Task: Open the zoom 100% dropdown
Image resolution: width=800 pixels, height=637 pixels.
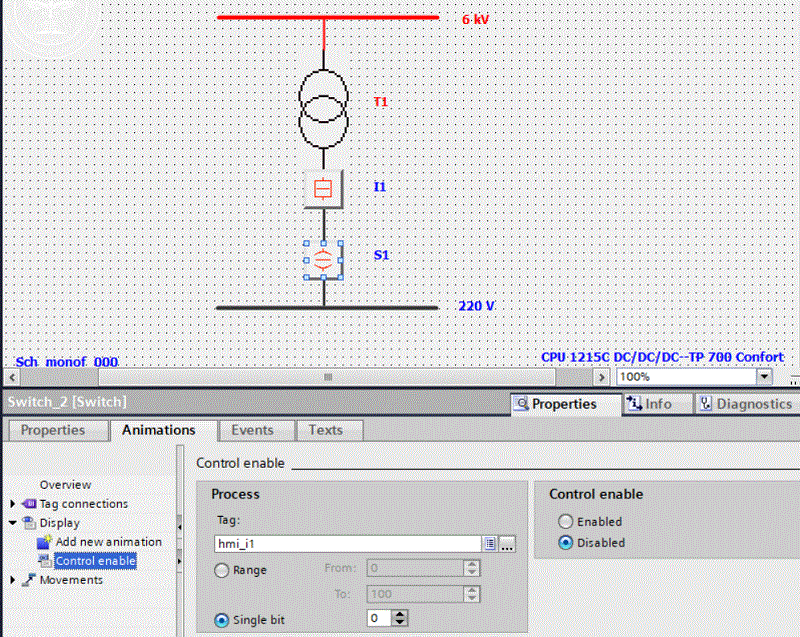Action: [765, 377]
